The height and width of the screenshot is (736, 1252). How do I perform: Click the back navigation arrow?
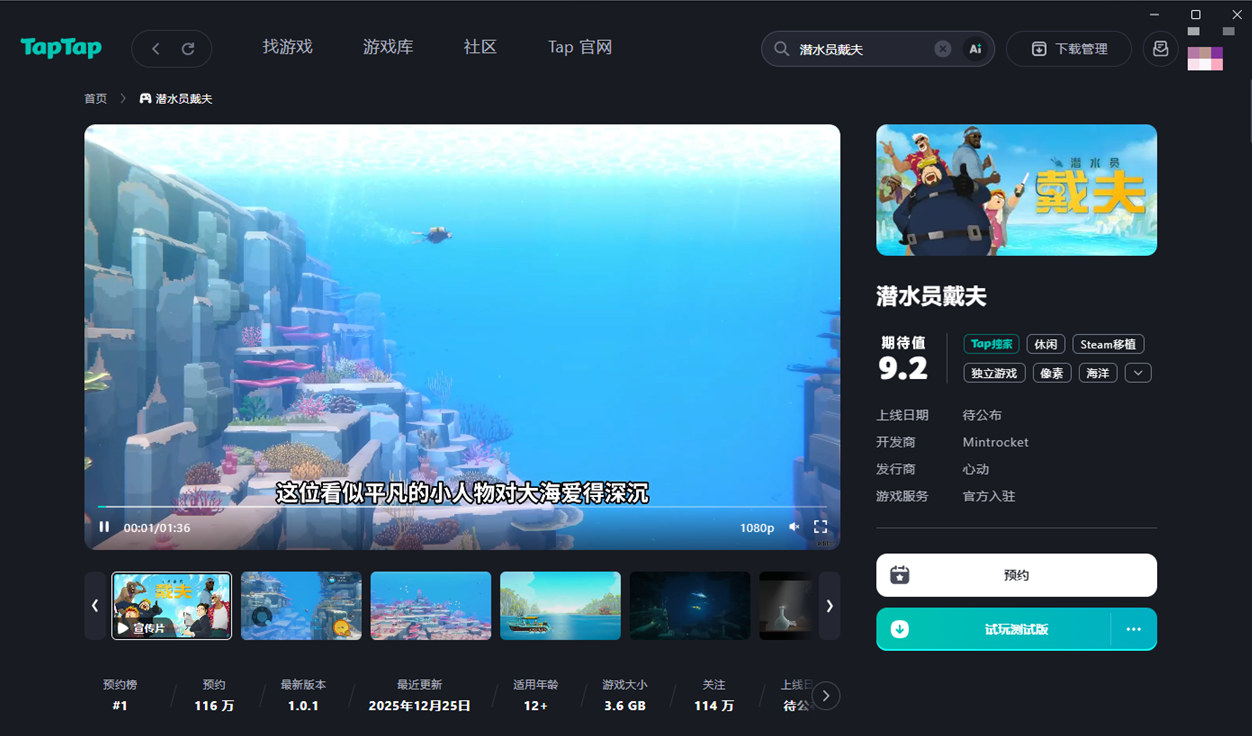(155, 48)
